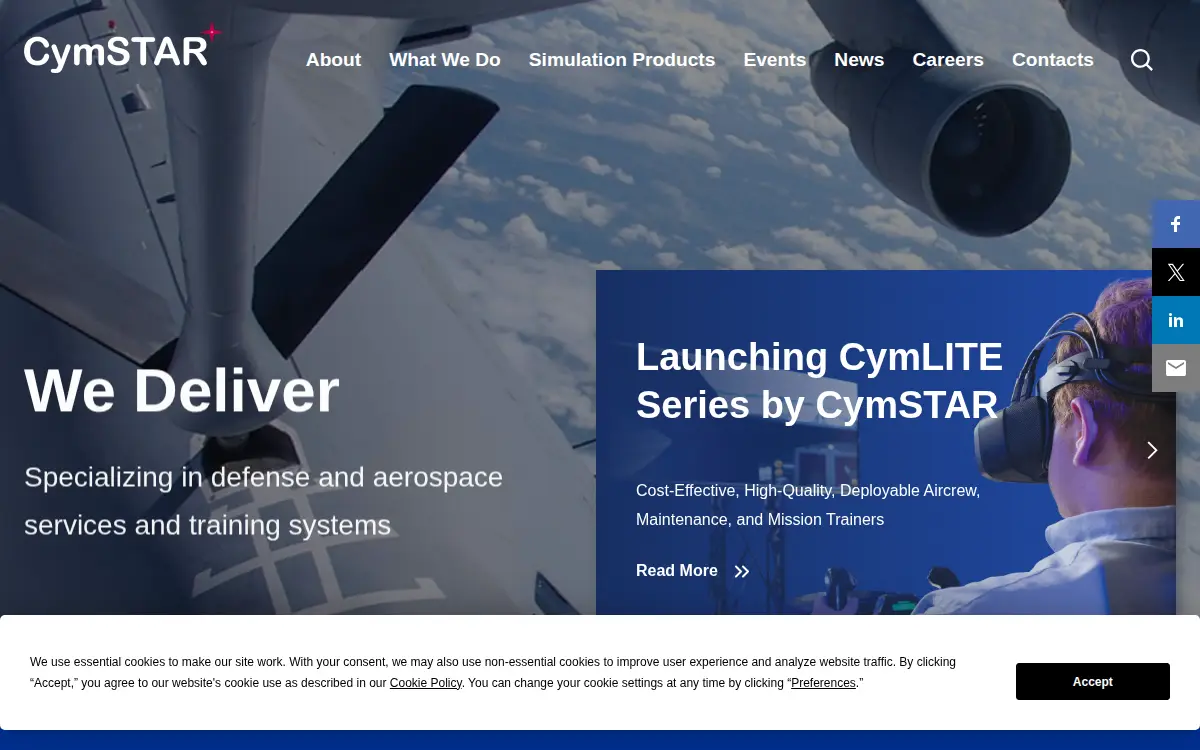Open the Cookie Policy link
1200x750 pixels.
[426, 683]
